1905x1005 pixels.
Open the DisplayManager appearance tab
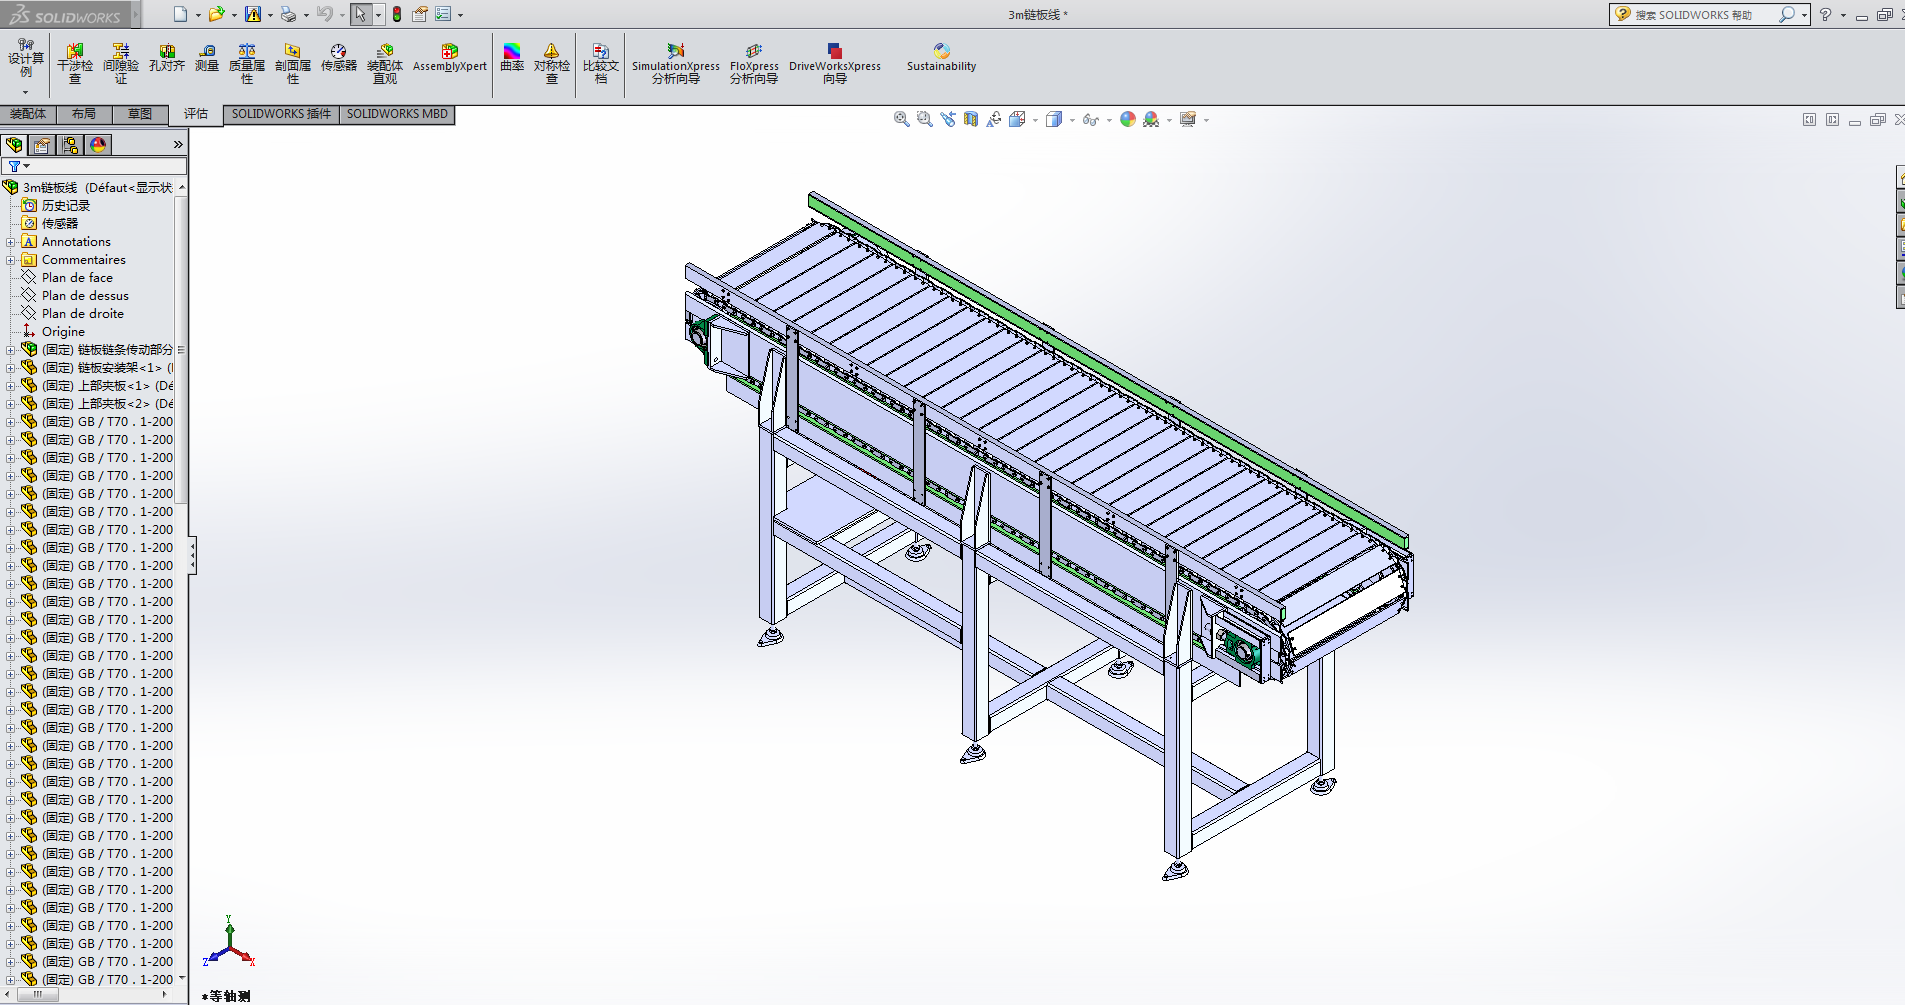pos(98,145)
